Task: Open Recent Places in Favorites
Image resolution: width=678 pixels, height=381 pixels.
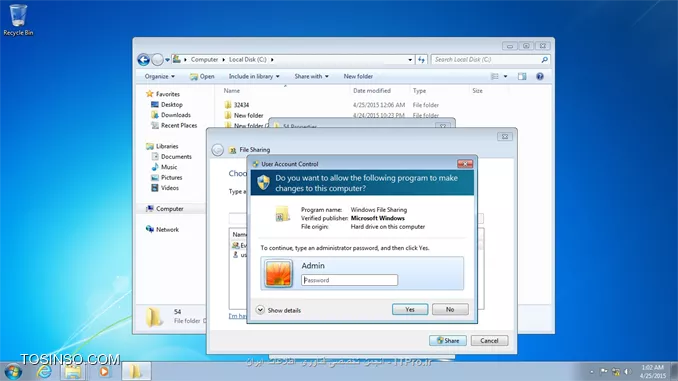Action: 174,125
